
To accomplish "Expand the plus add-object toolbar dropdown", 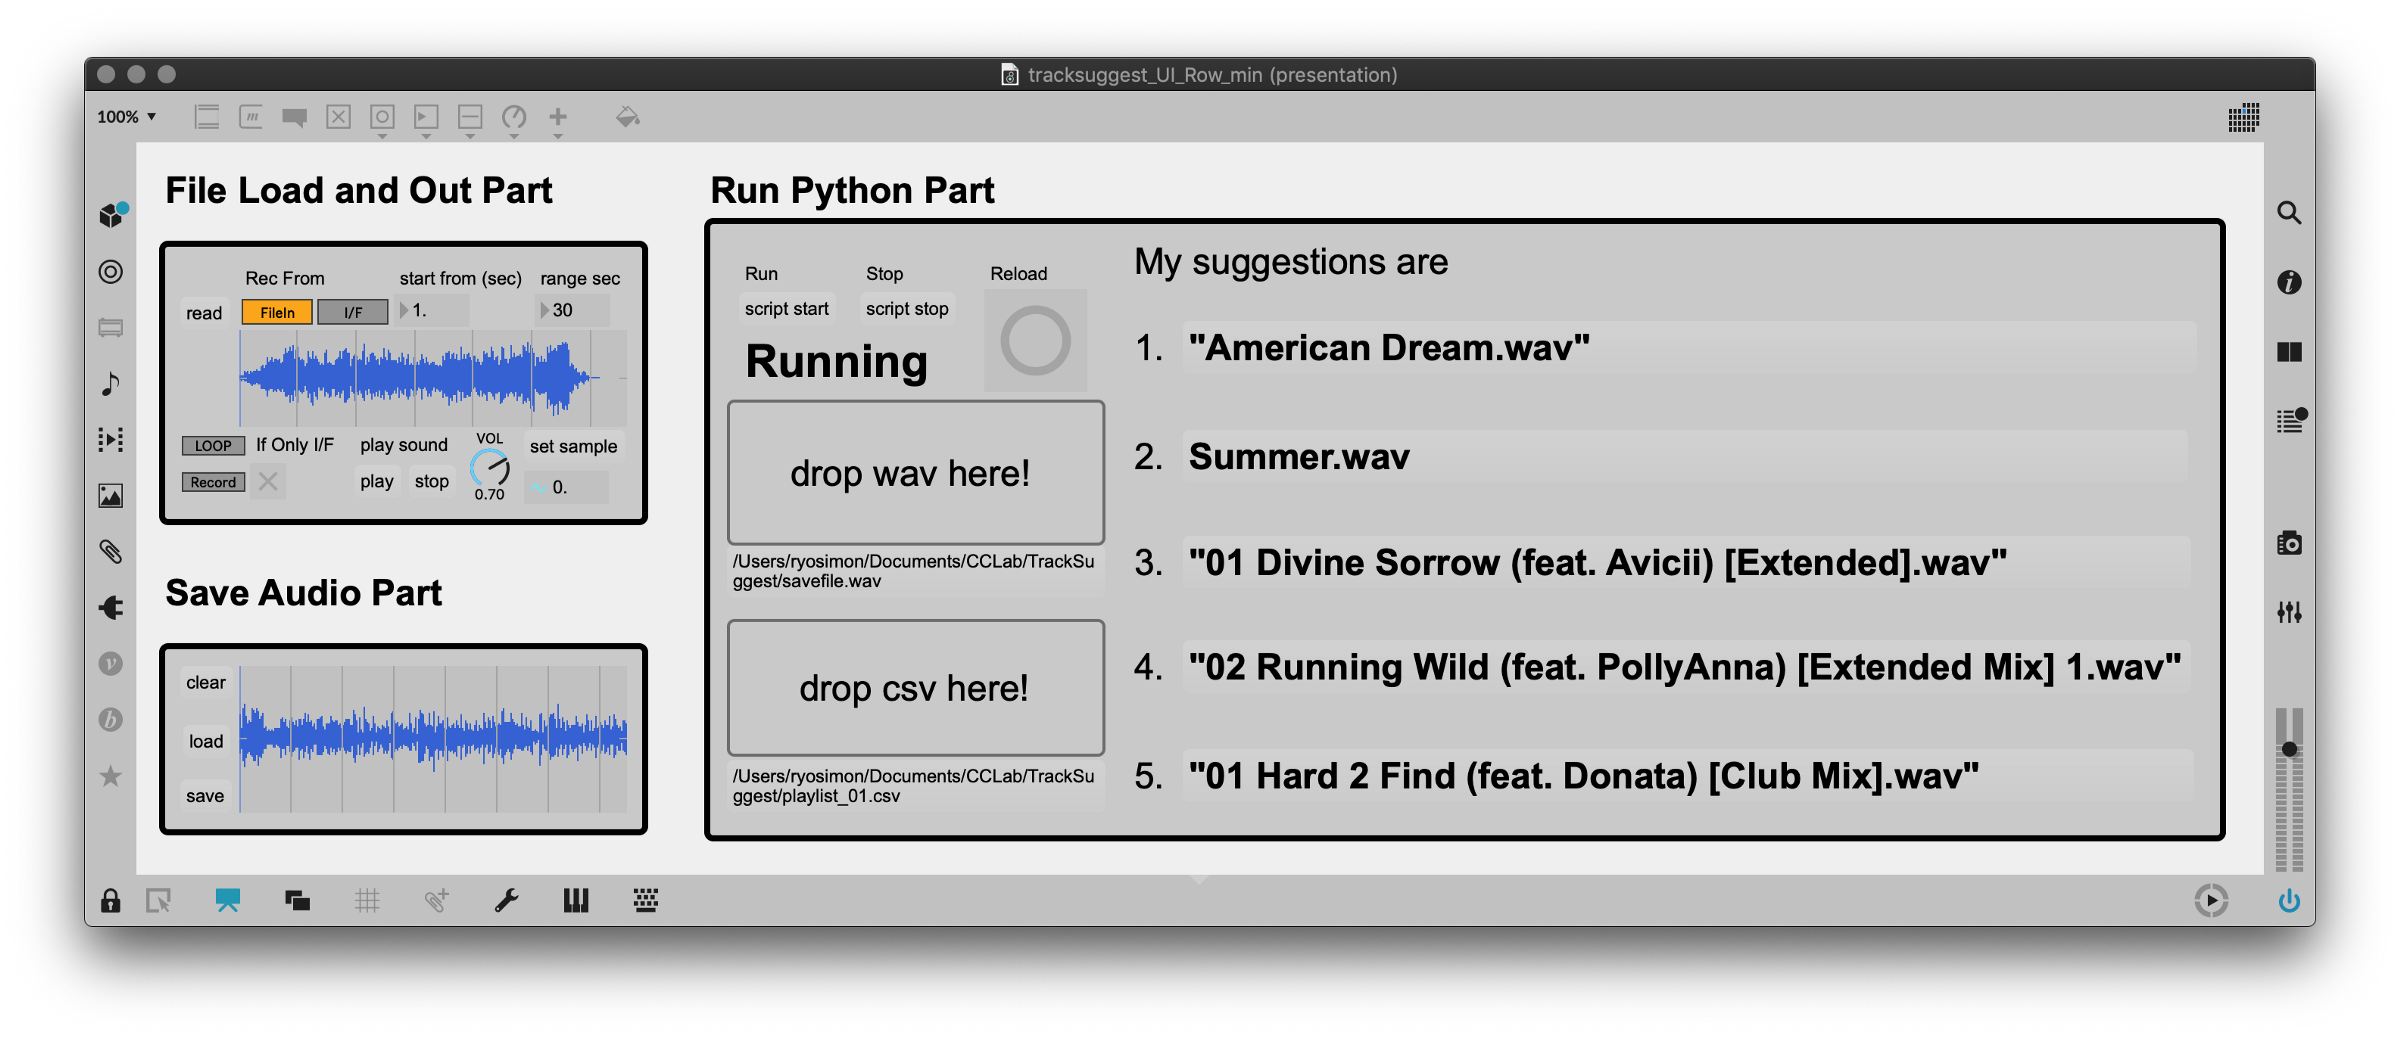I will (x=558, y=120).
